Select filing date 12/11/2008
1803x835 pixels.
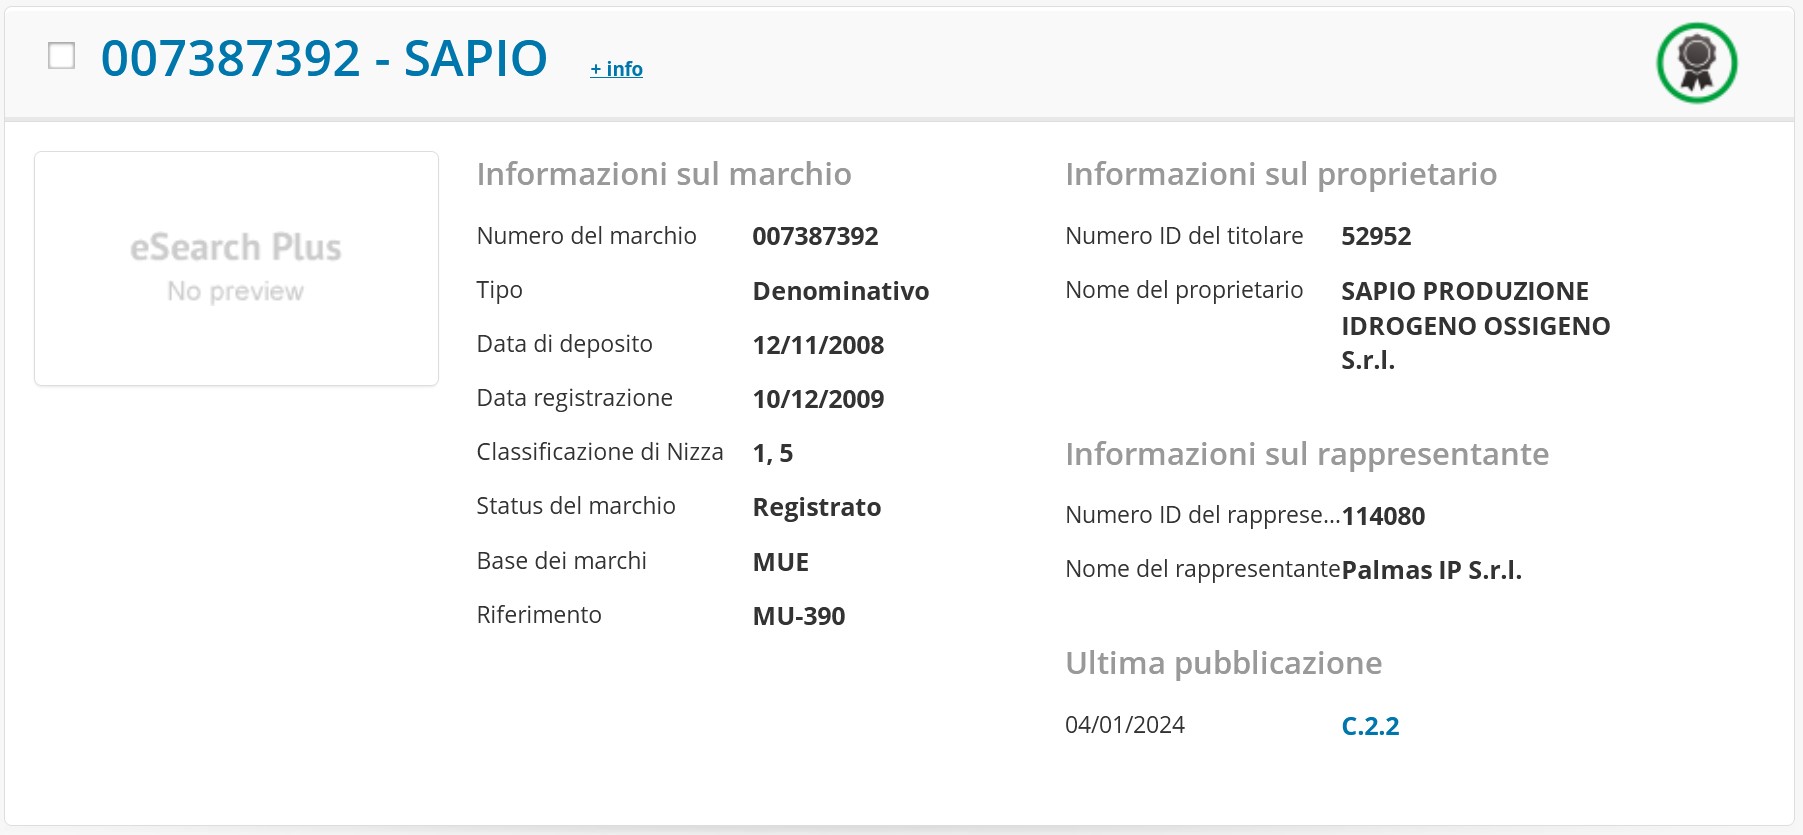tap(818, 345)
